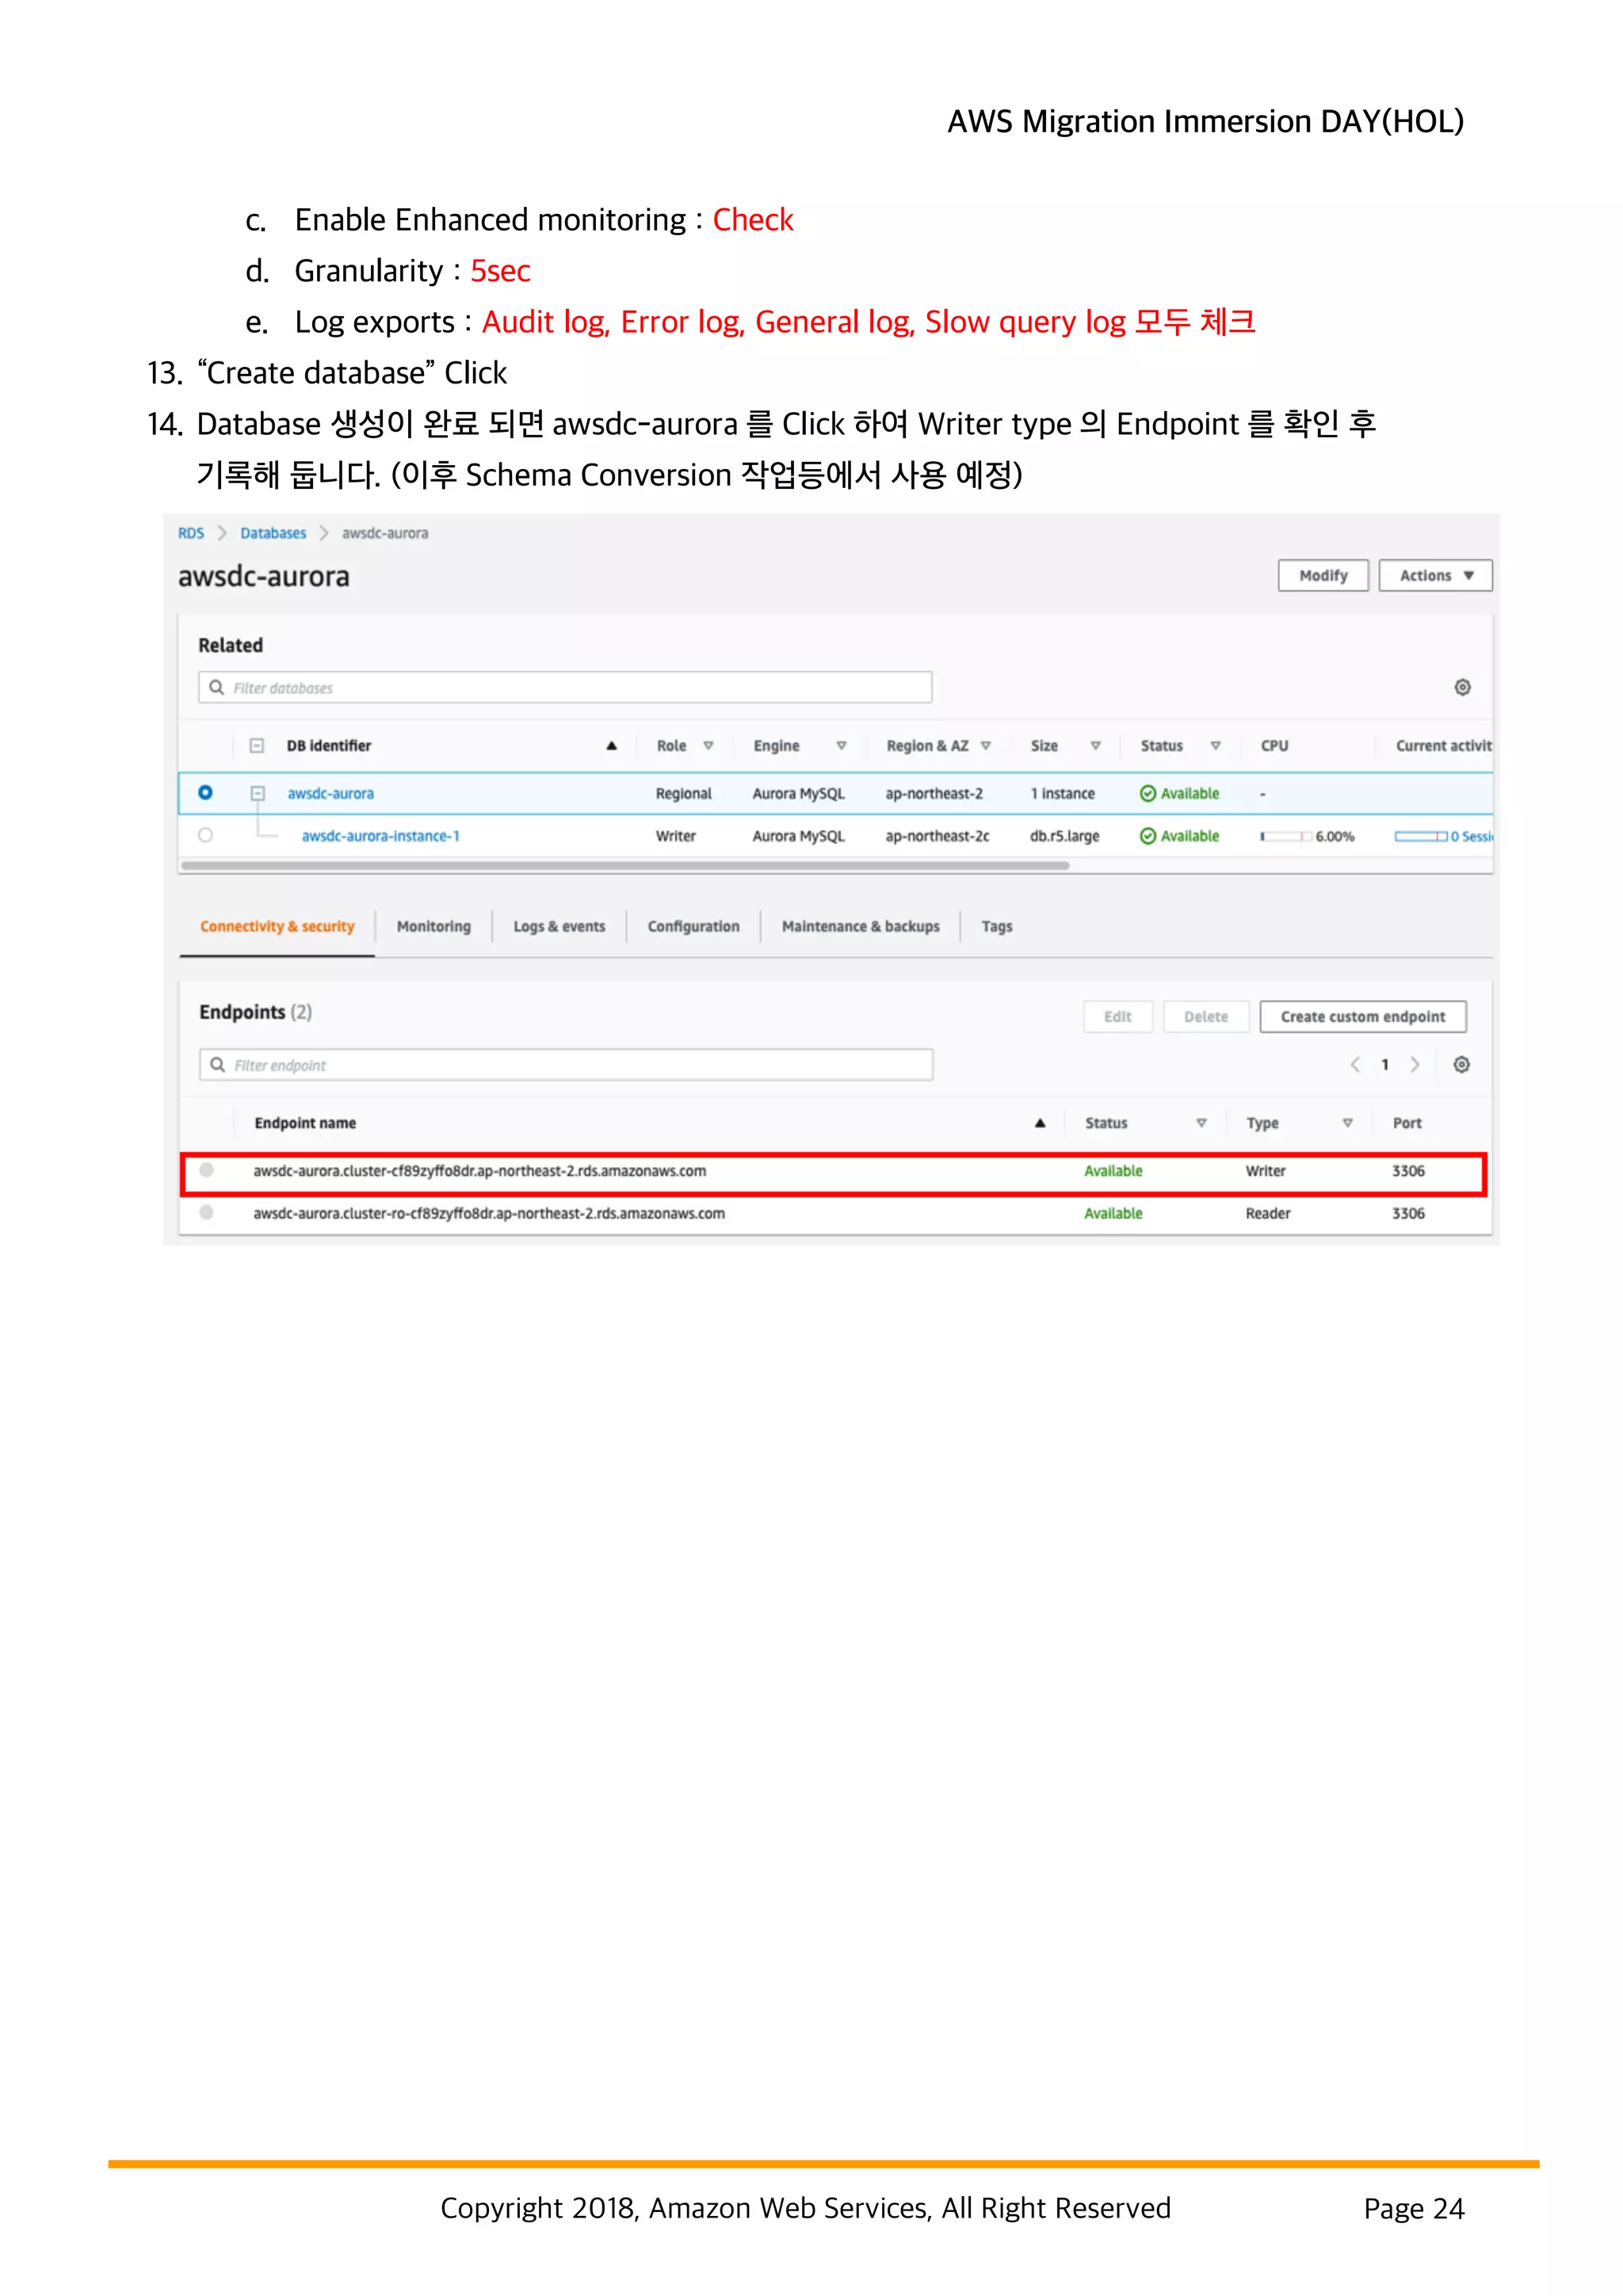The width and height of the screenshot is (1623, 2296).
Task: Click the DB identifier sort arrow
Action: pos(611,746)
